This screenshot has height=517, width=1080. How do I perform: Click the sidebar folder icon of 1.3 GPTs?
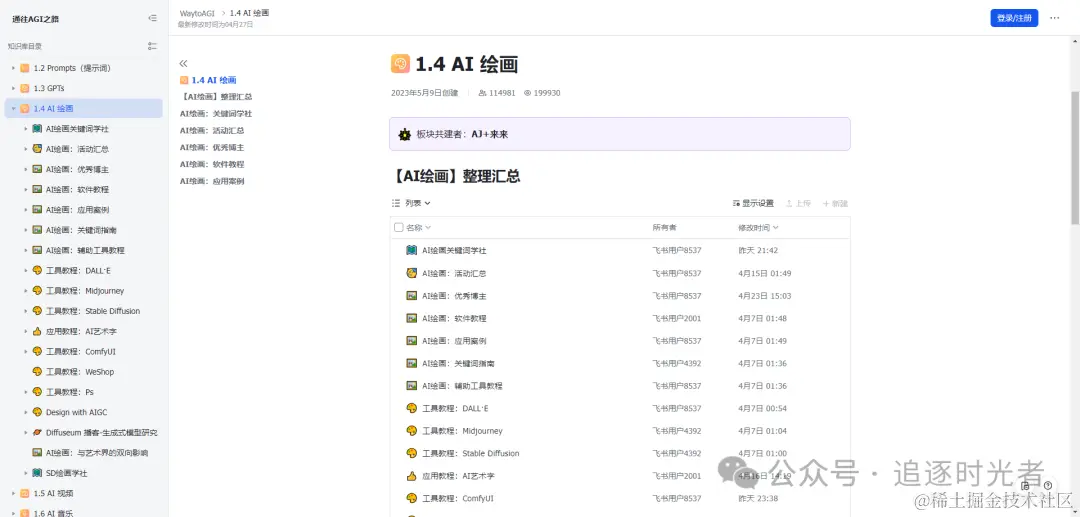coord(25,88)
